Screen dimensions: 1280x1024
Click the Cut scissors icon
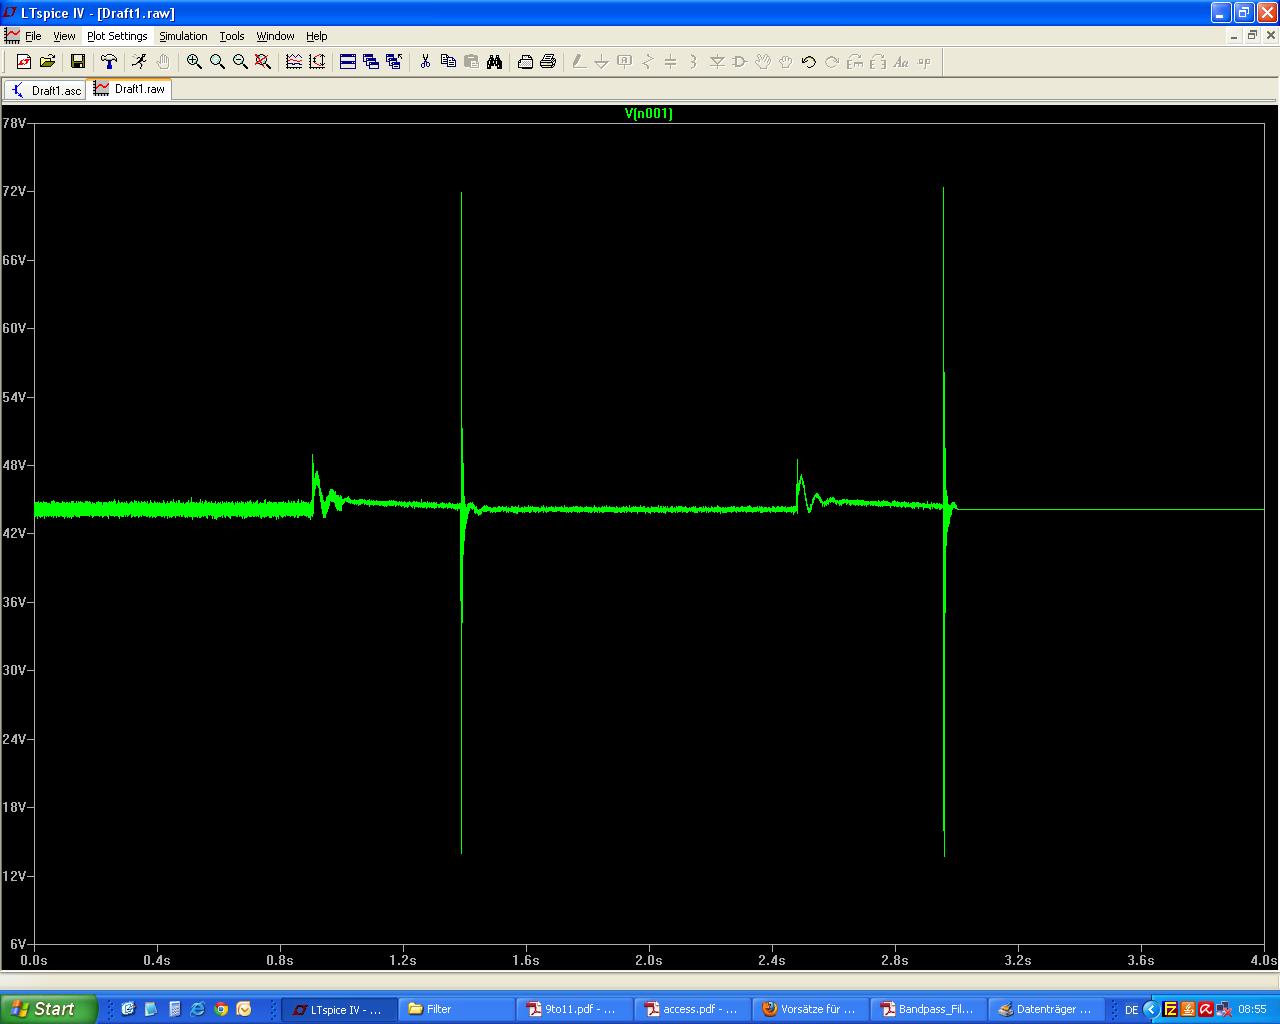click(425, 62)
